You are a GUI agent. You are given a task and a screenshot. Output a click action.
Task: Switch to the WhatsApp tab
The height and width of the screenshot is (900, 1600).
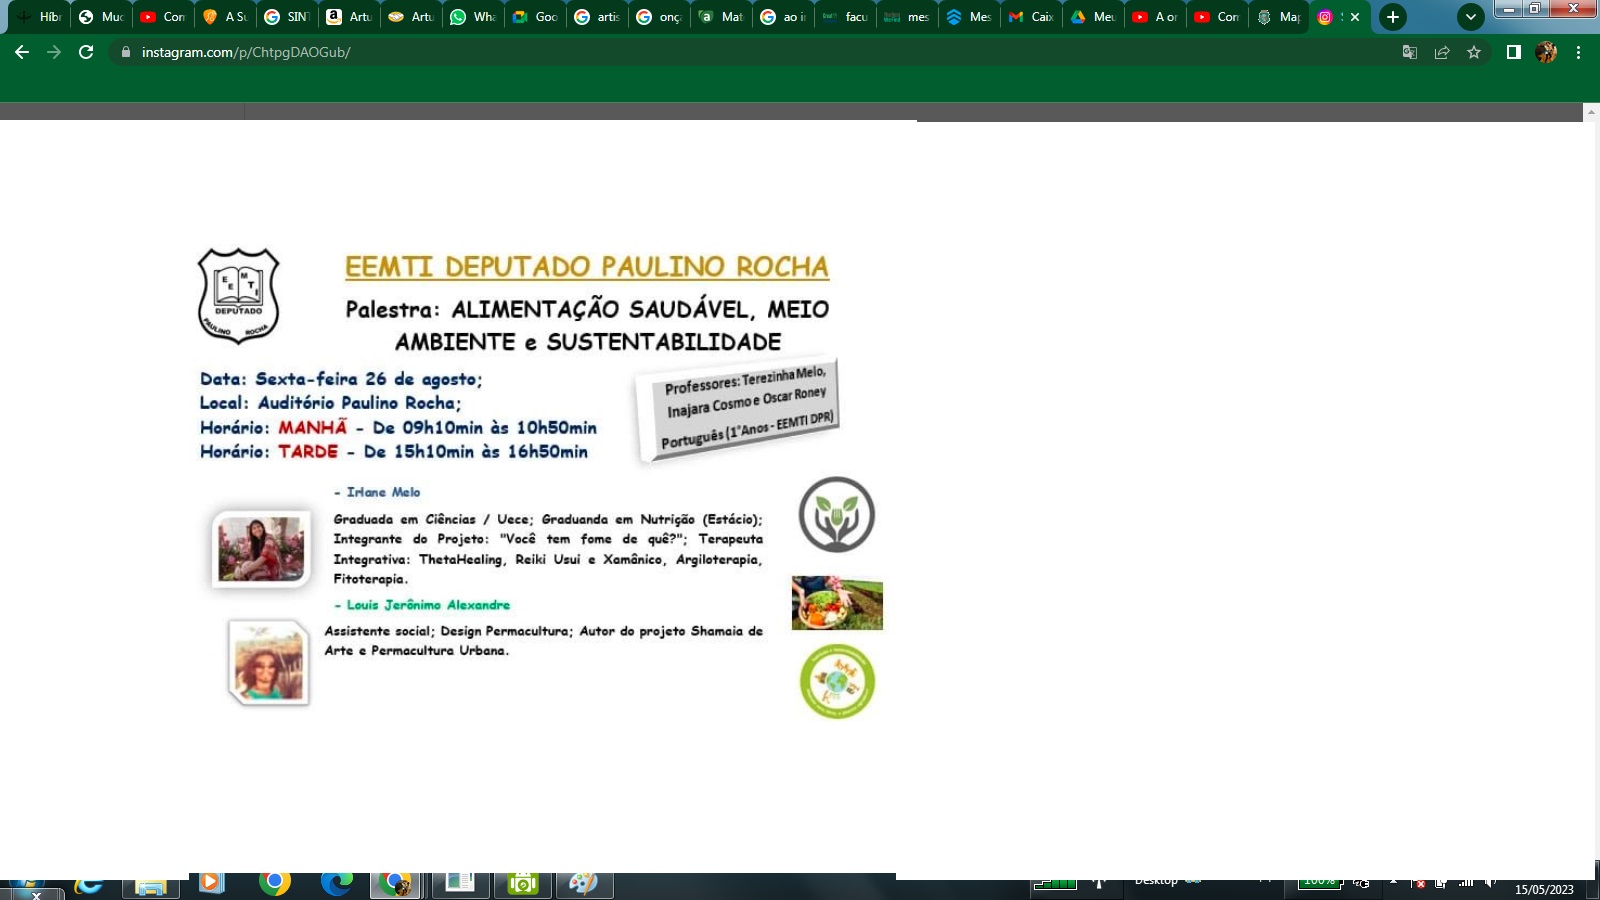472,17
